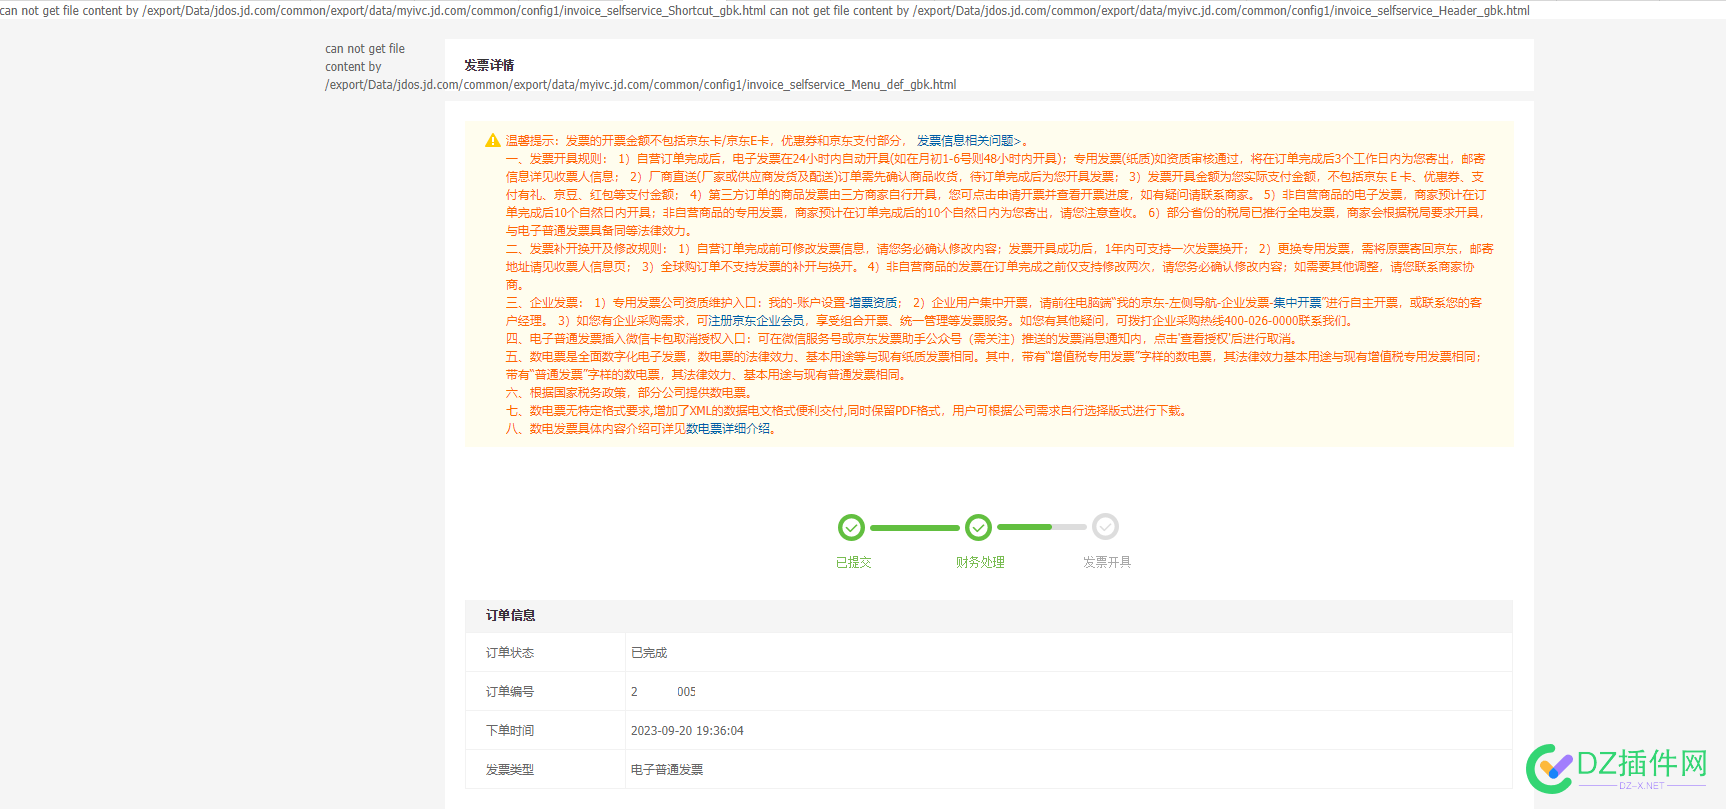
Task: Click the 订单信息 section header
Action: point(988,615)
